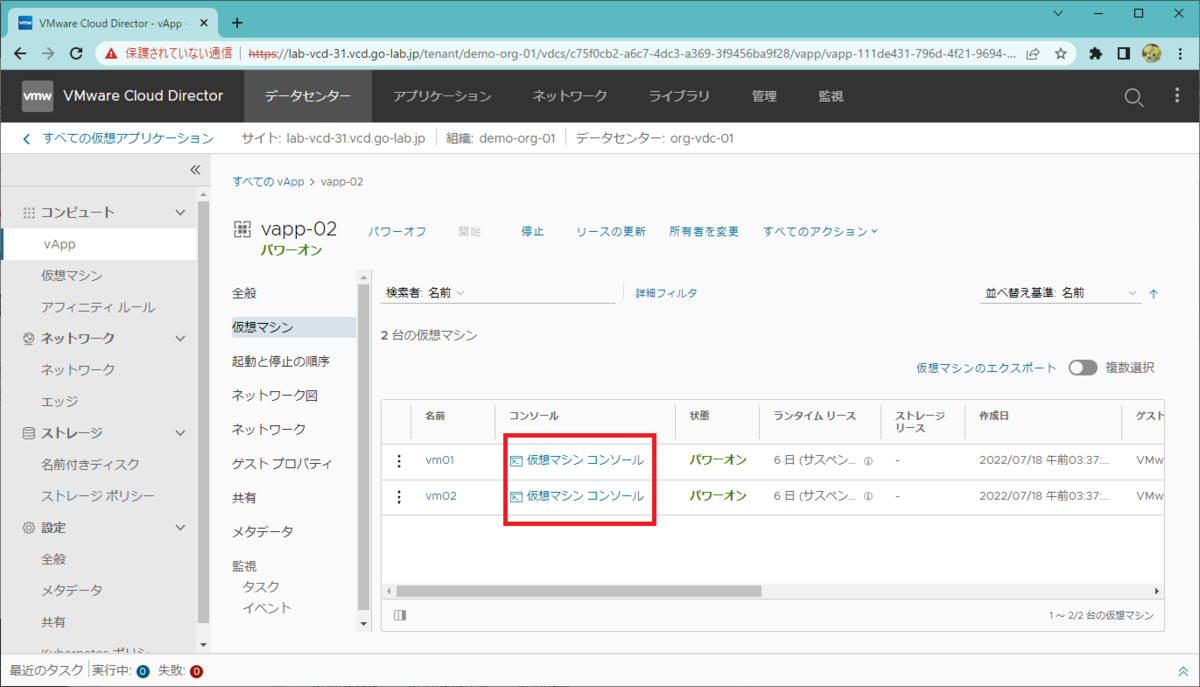This screenshot has width=1200, height=687.
Task: Switch to ネットワーク top tab
Action: [x=570, y=97]
